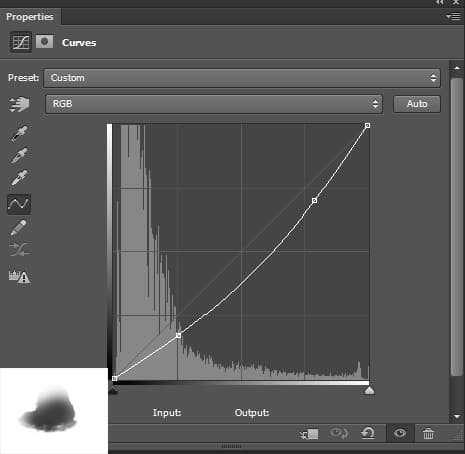The image size is (465, 454).
Task: Select the layer mask icon
Action: tap(44, 42)
